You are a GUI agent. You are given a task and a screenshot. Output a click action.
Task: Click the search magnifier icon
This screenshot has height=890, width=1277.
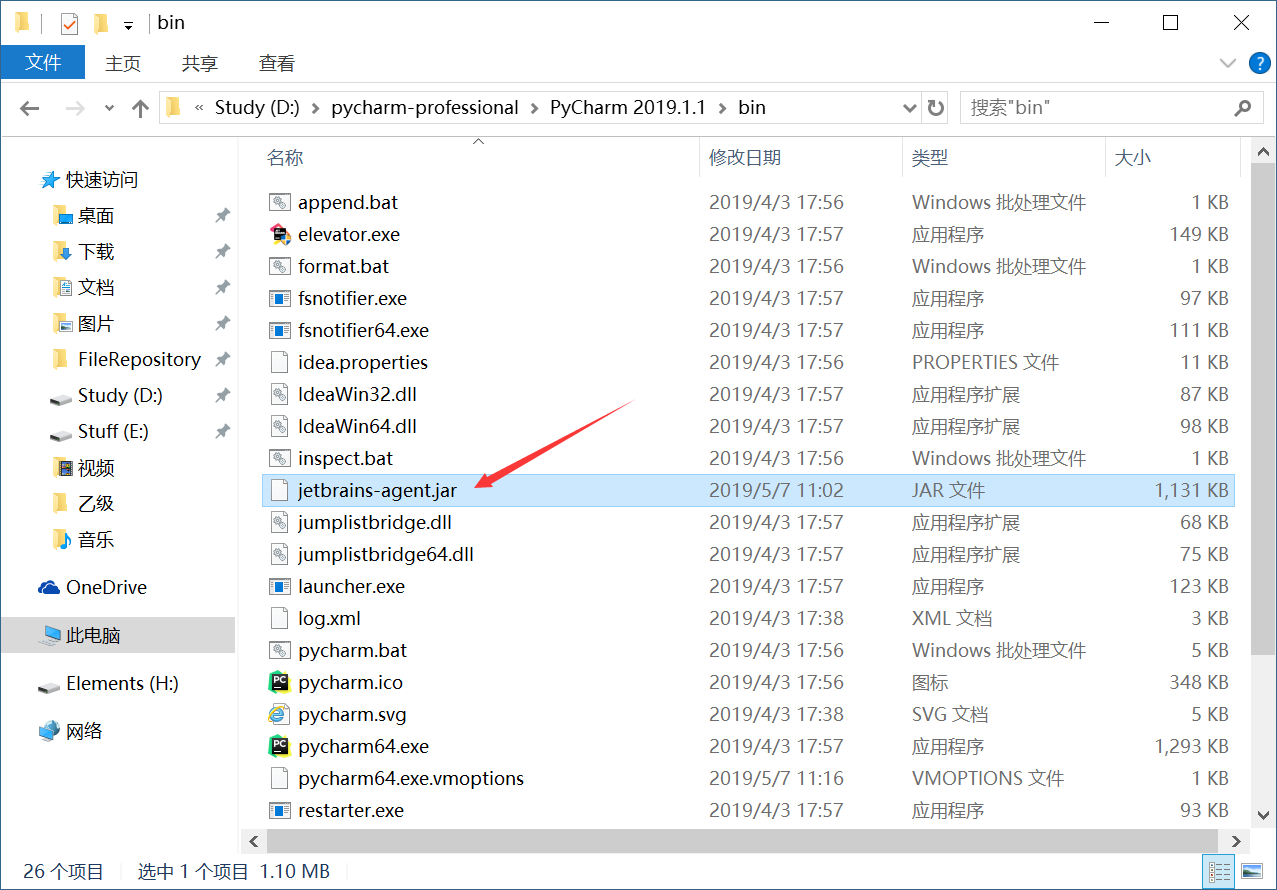pos(1243,107)
